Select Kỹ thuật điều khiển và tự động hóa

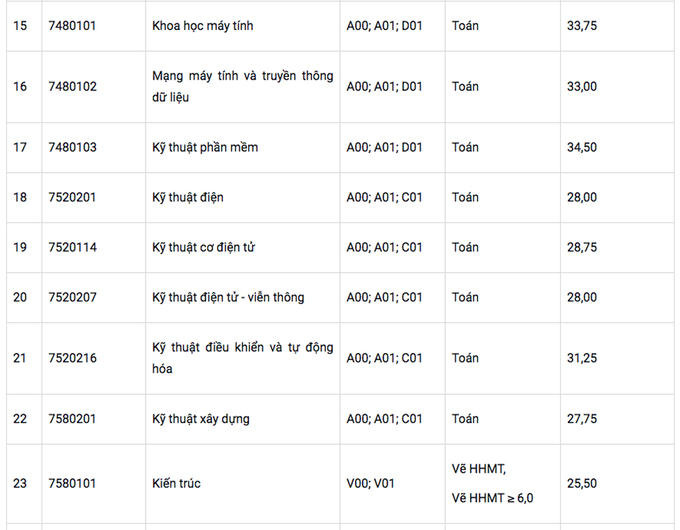click(242, 358)
